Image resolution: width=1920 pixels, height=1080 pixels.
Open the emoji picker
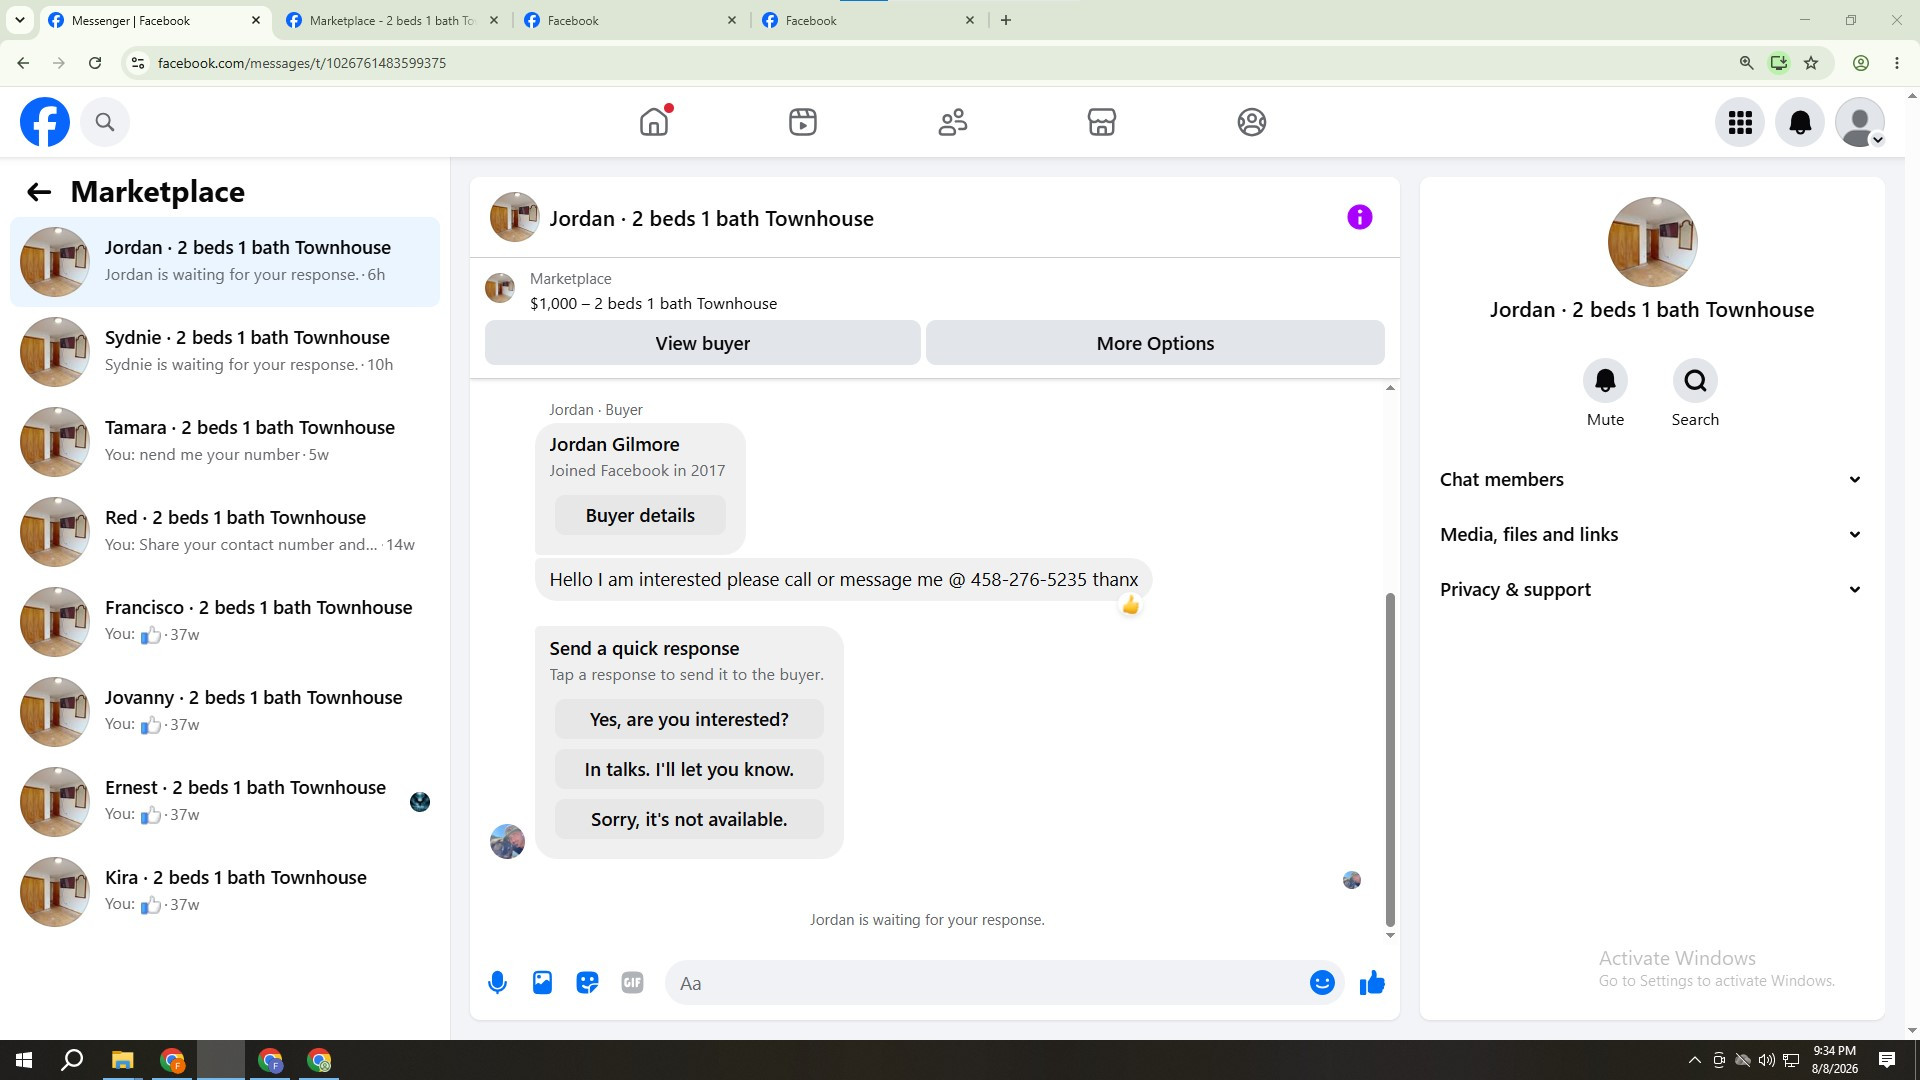click(x=1322, y=983)
